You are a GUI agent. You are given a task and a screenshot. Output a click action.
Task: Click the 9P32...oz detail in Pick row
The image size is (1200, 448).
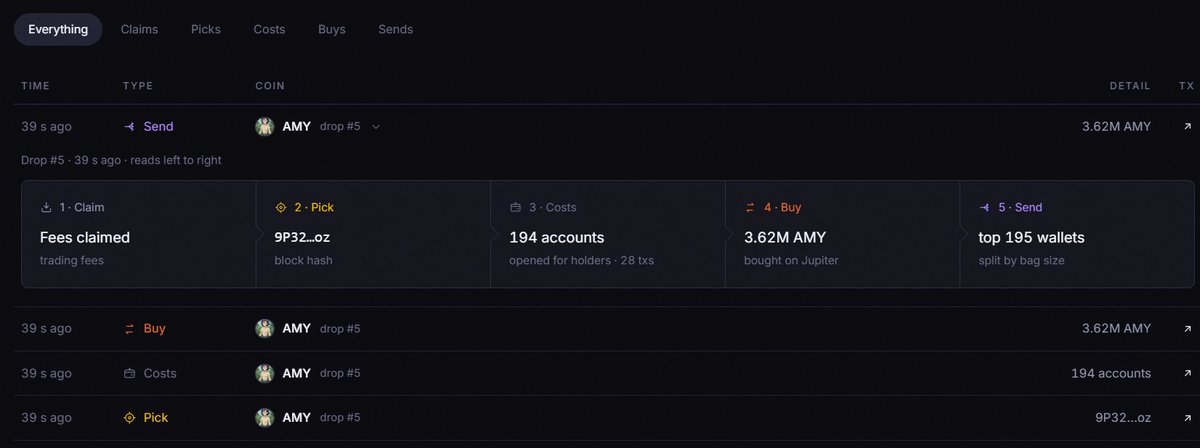coord(1123,418)
